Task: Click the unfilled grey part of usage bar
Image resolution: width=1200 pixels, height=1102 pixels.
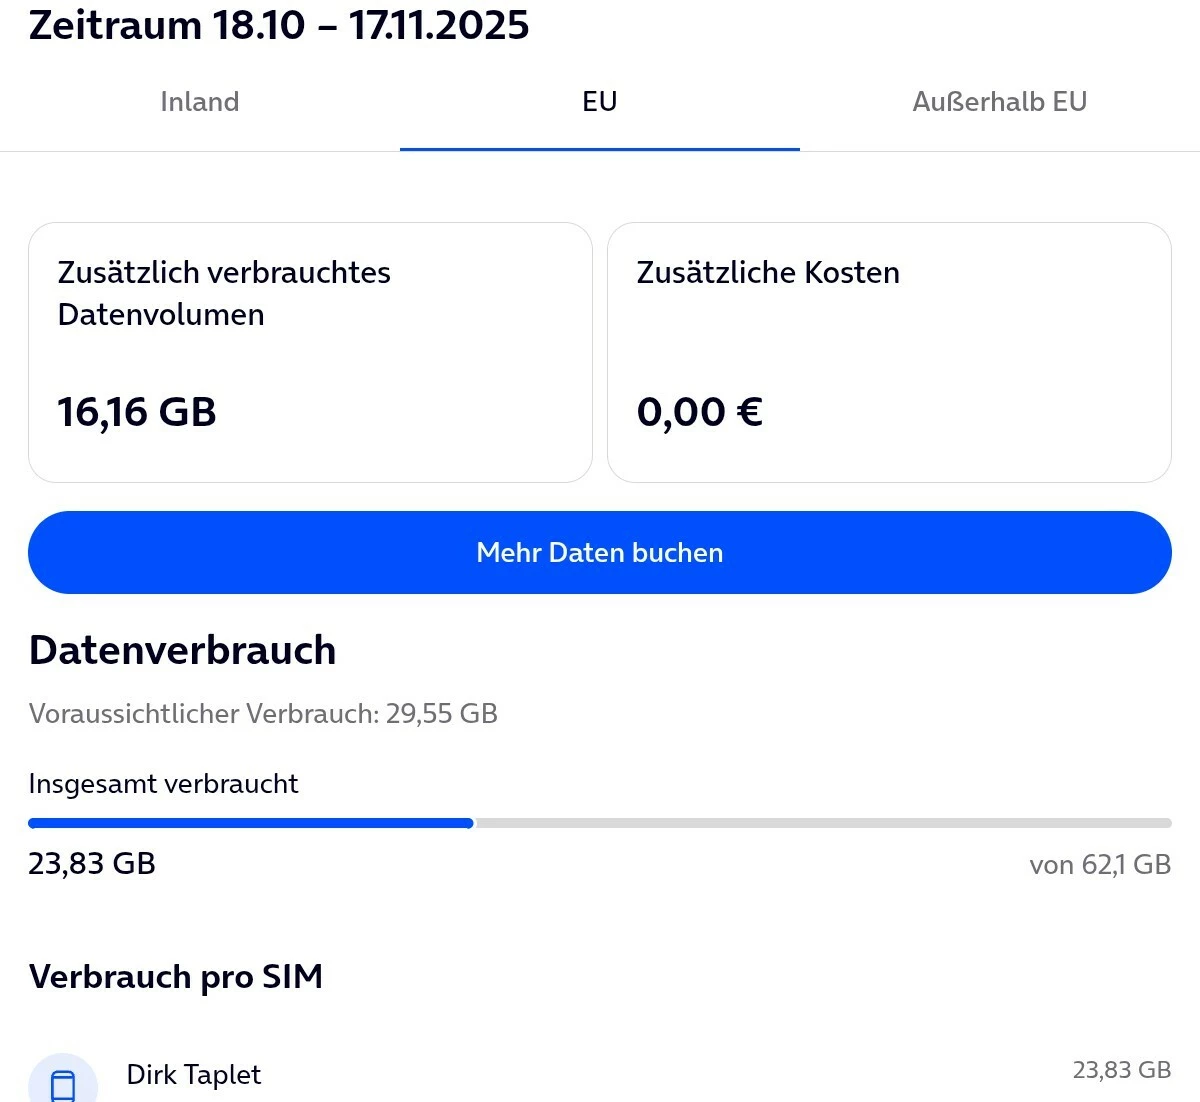Action: (820, 823)
